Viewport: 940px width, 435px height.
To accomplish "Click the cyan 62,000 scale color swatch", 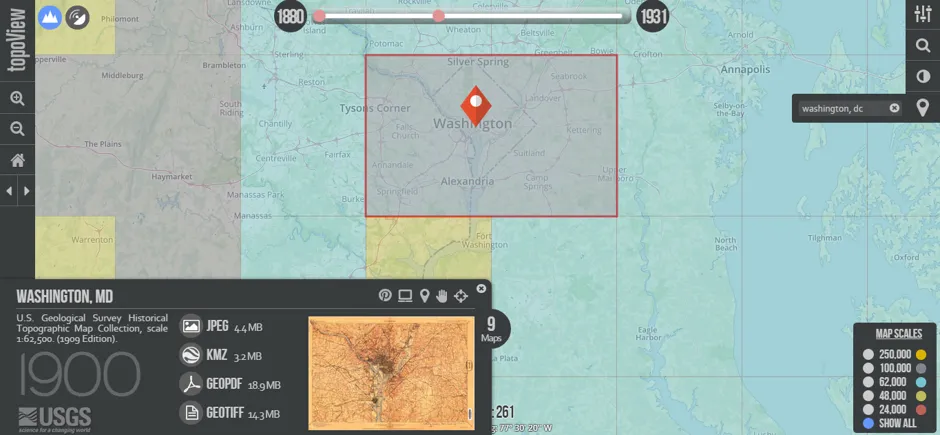I will coord(921,382).
